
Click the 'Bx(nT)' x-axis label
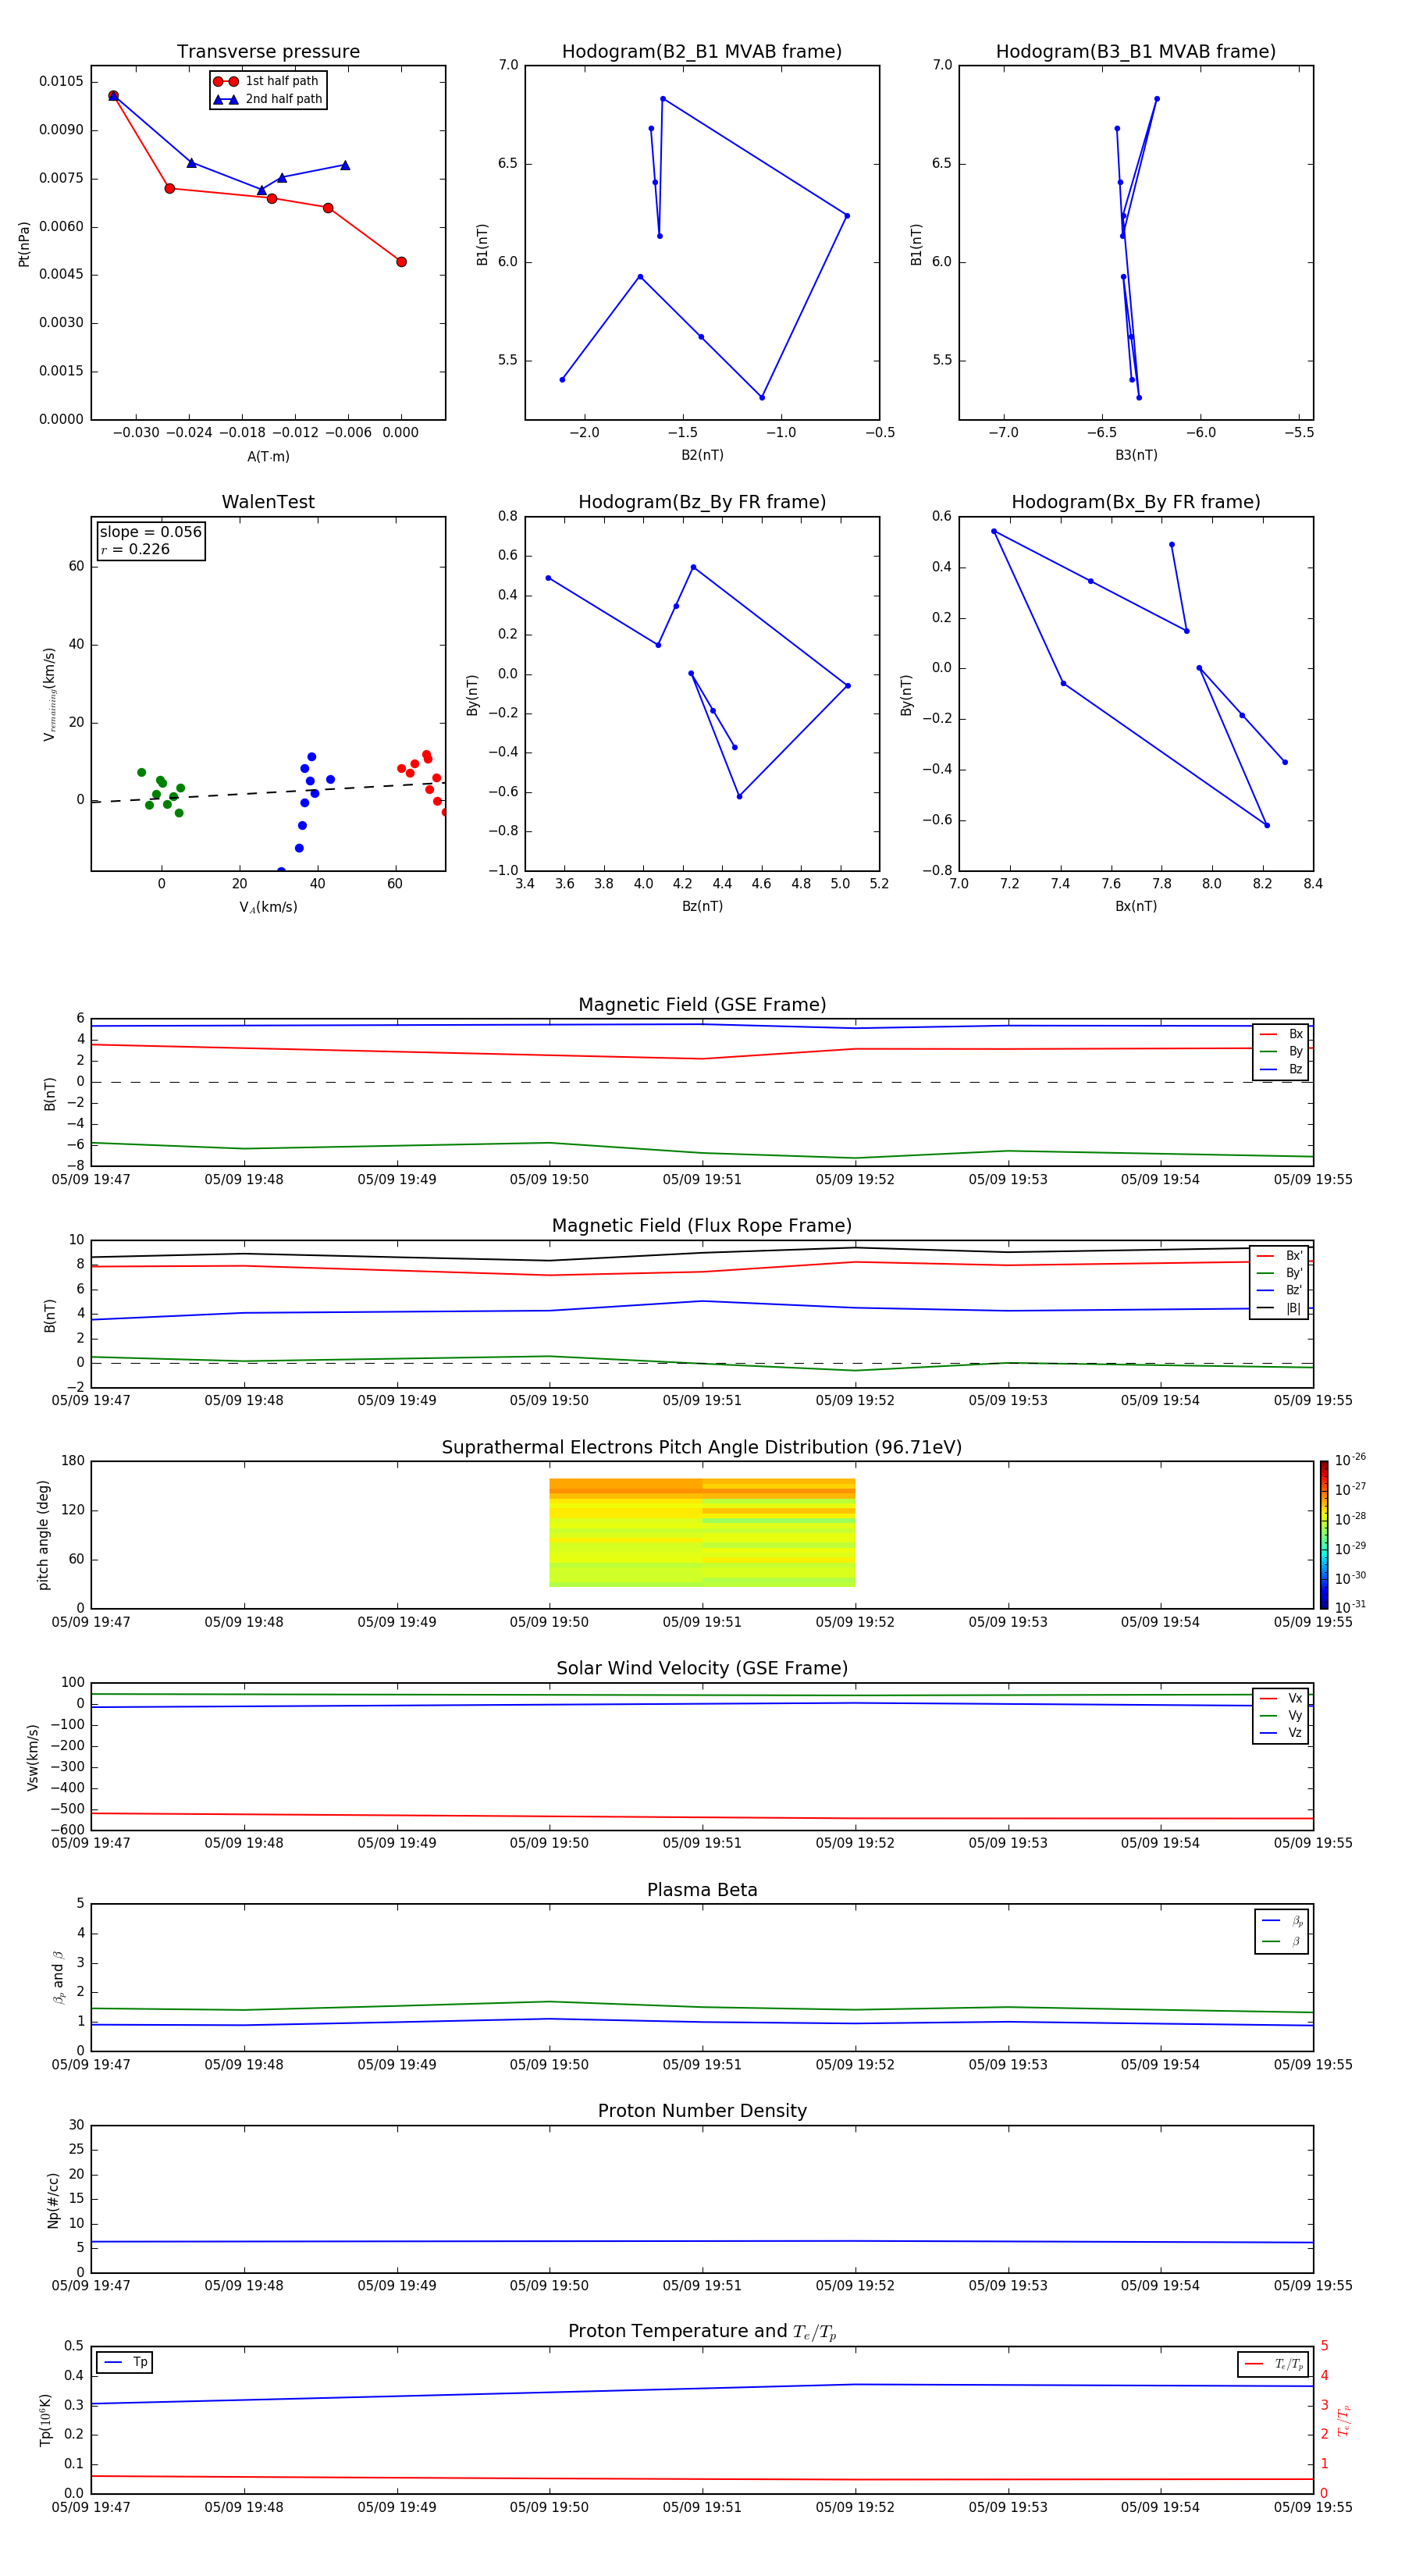[1136, 907]
